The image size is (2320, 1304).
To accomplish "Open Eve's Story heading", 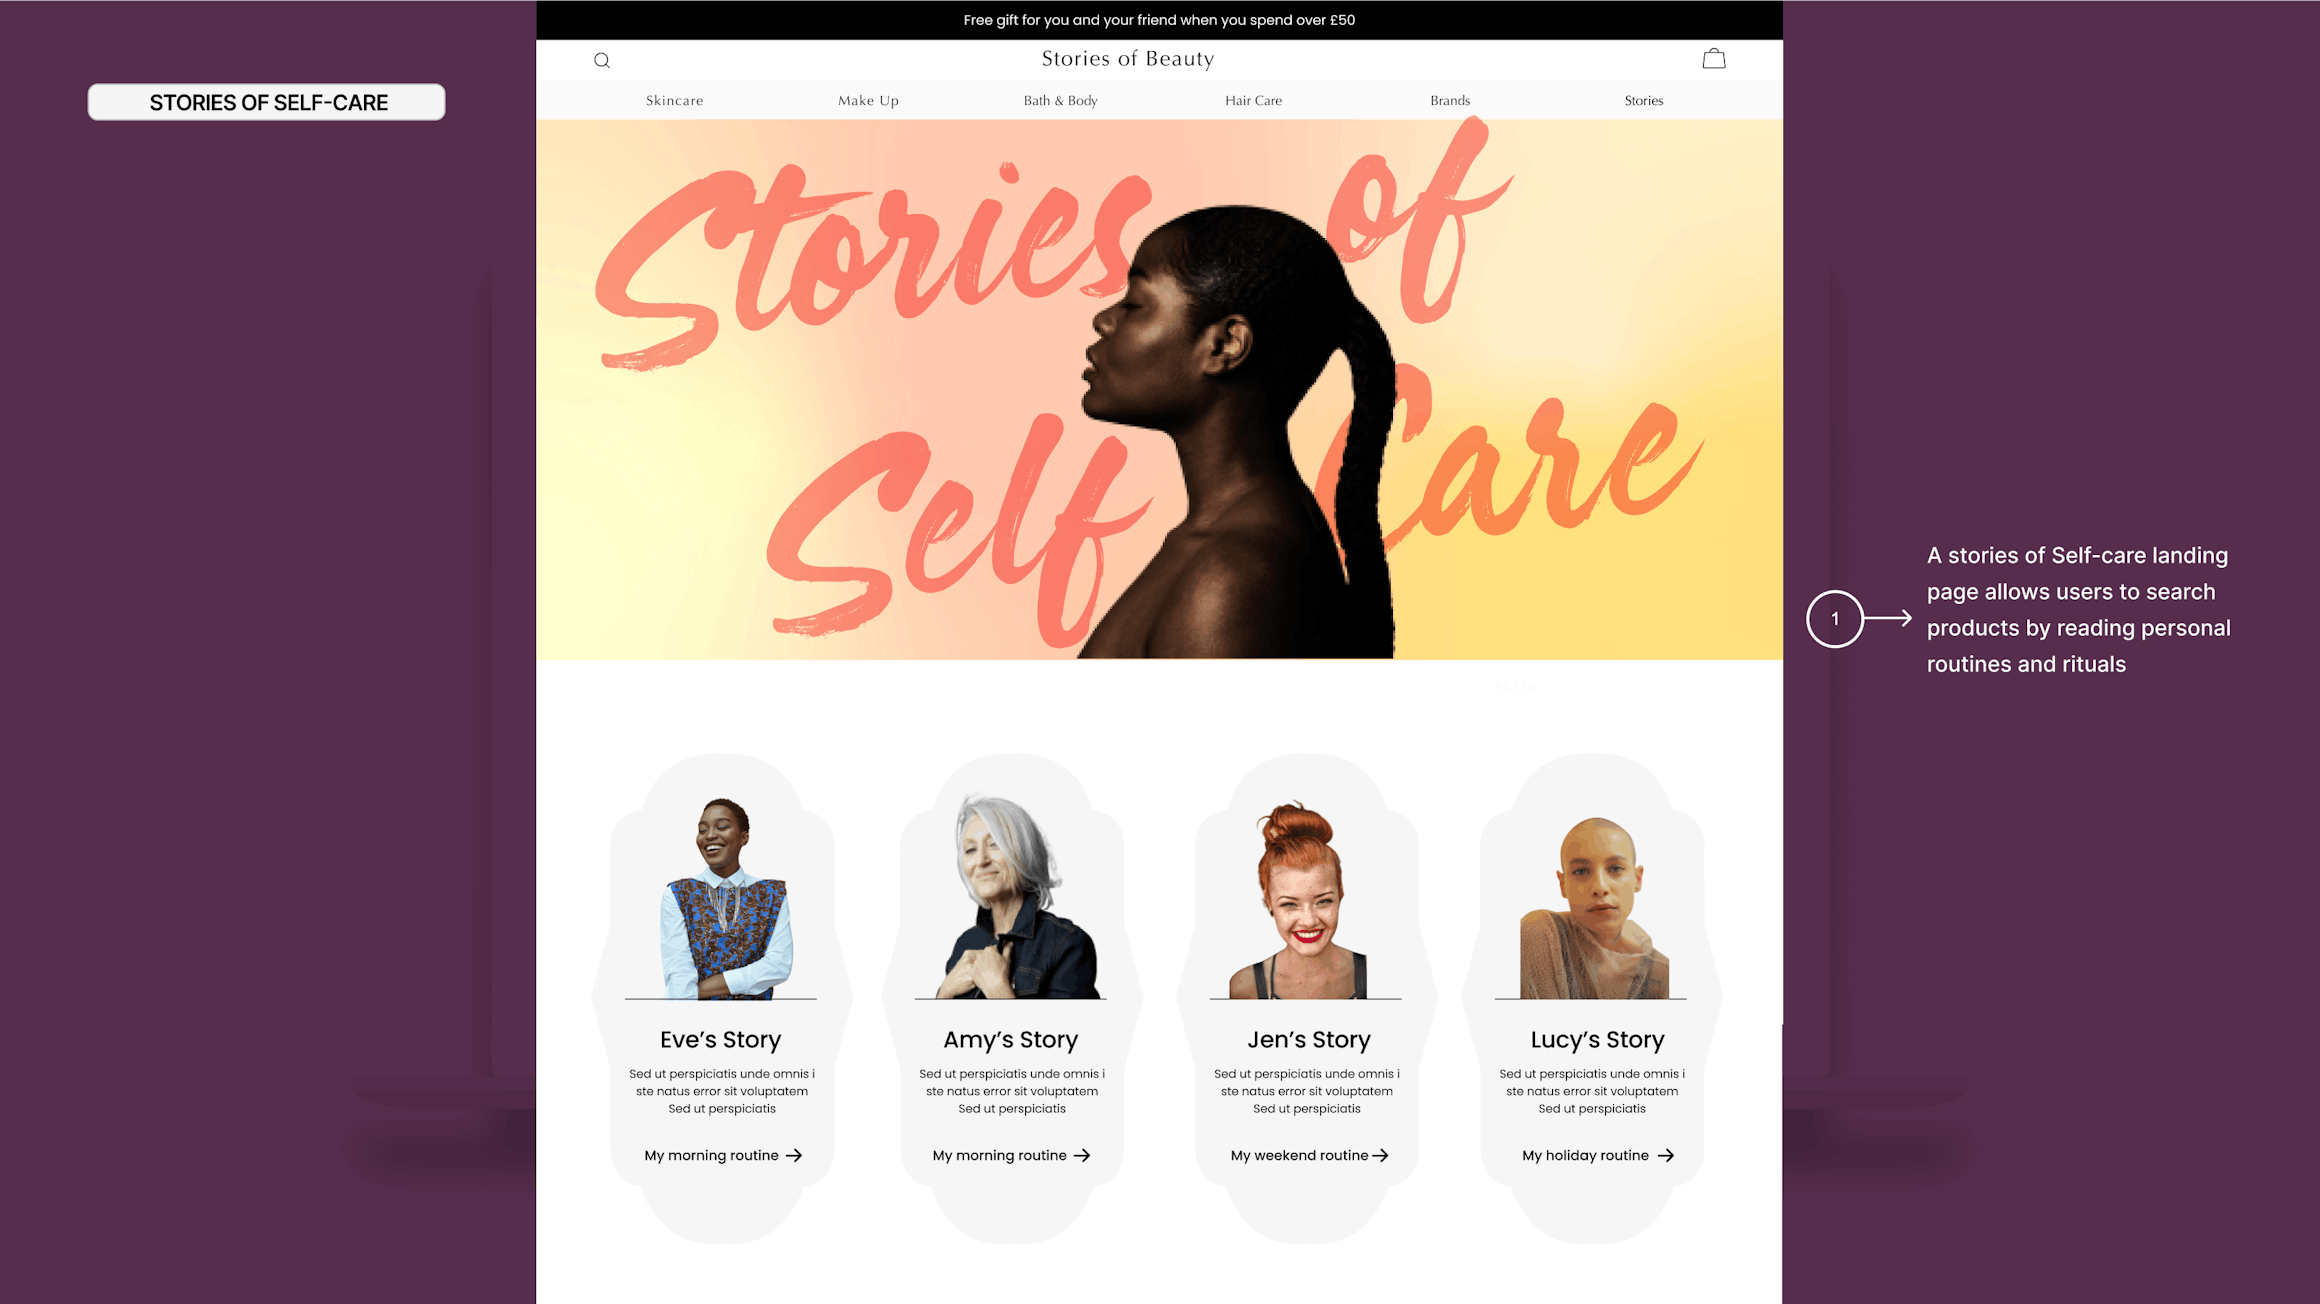I will [720, 1040].
